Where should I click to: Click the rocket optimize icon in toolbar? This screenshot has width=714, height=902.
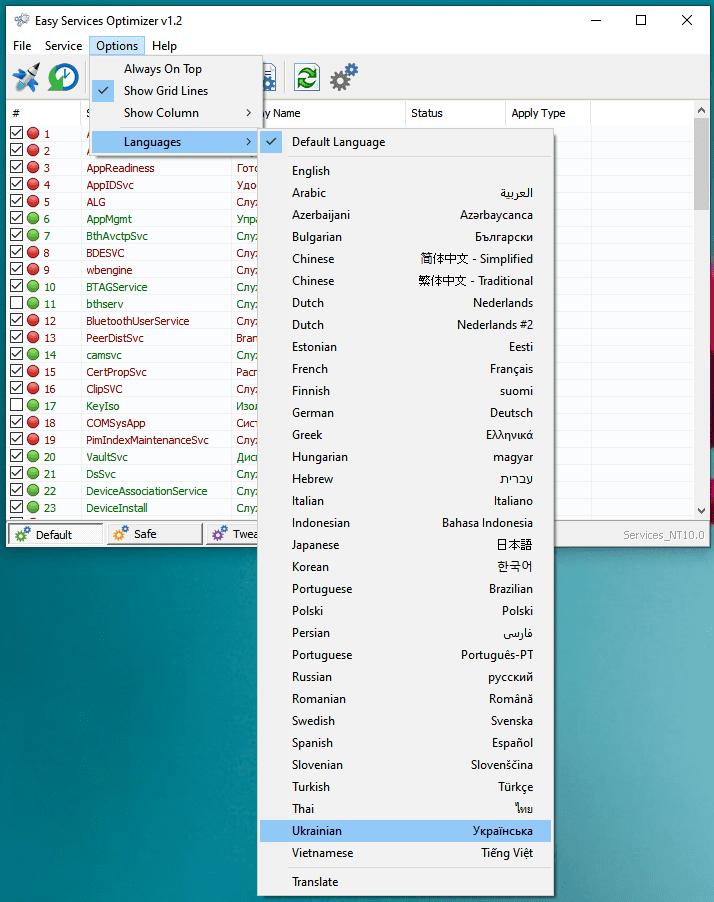pyautogui.click(x=26, y=78)
